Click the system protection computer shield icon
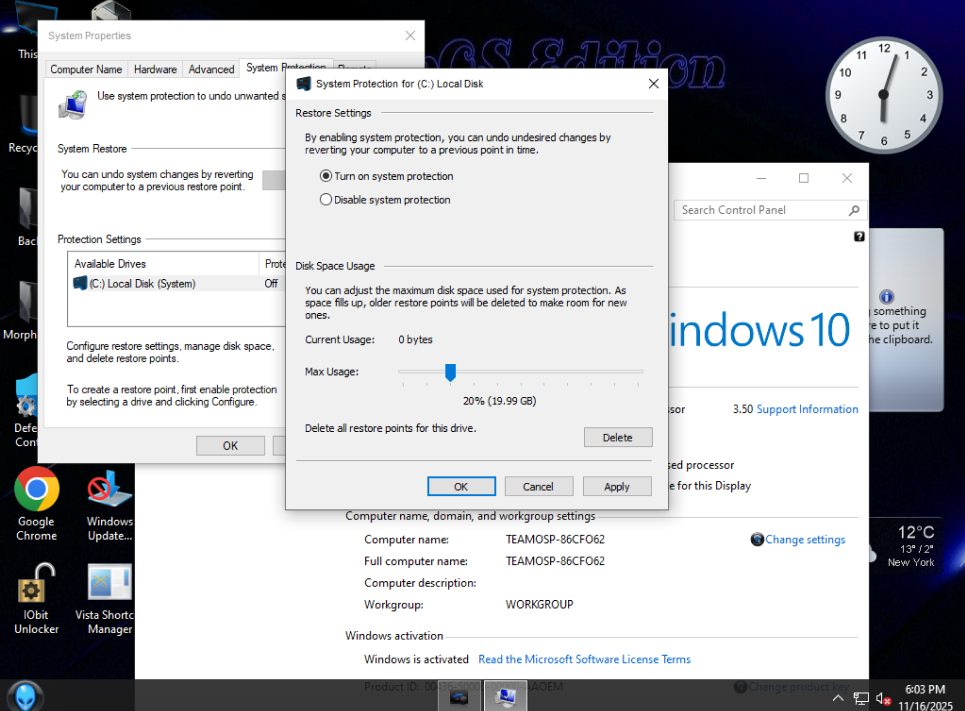965x711 pixels. pyautogui.click(x=74, y=105)
